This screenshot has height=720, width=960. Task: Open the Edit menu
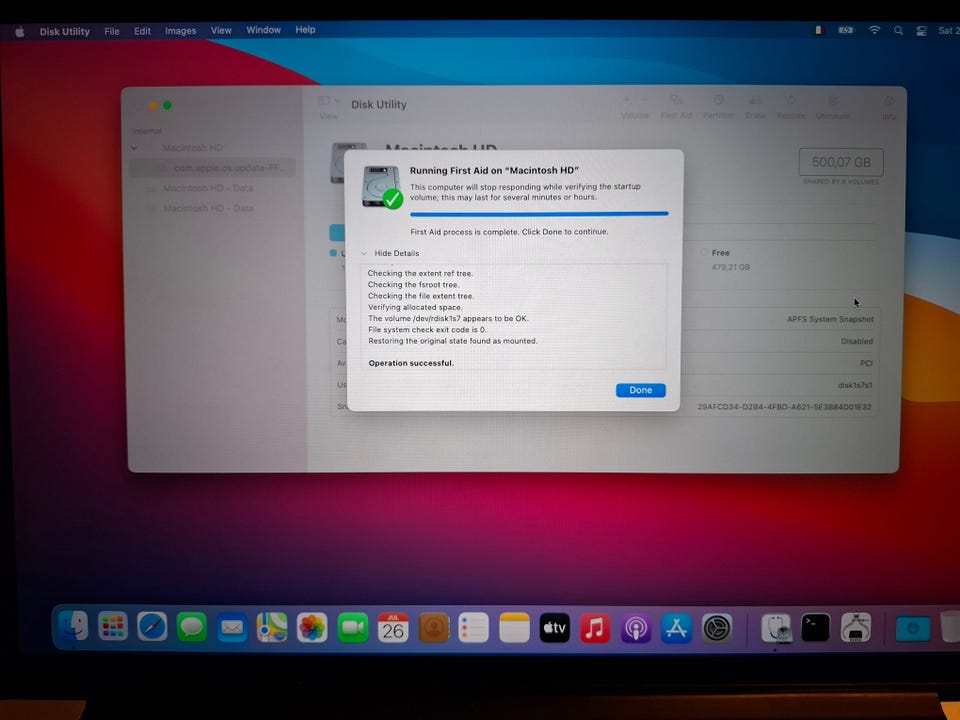pyautogui.click(x=143, y=31)
